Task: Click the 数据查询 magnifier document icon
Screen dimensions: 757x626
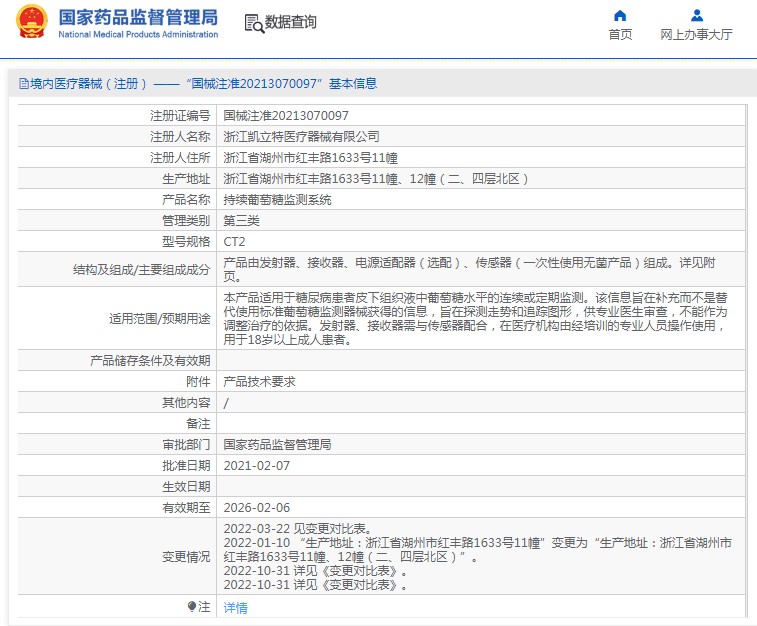Action: (253, 22)
